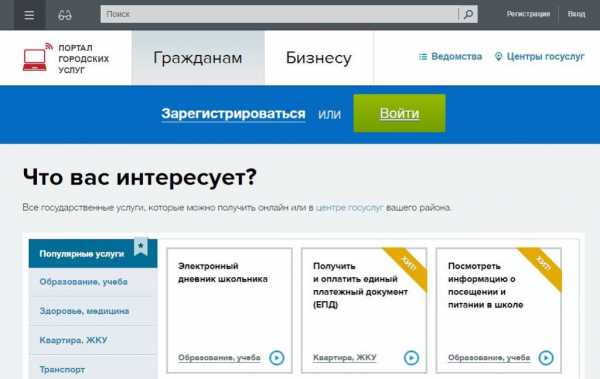Viewport: 600px width, 379px height.
Task: Click the arrow on школьное питание card
Action: 546,358
